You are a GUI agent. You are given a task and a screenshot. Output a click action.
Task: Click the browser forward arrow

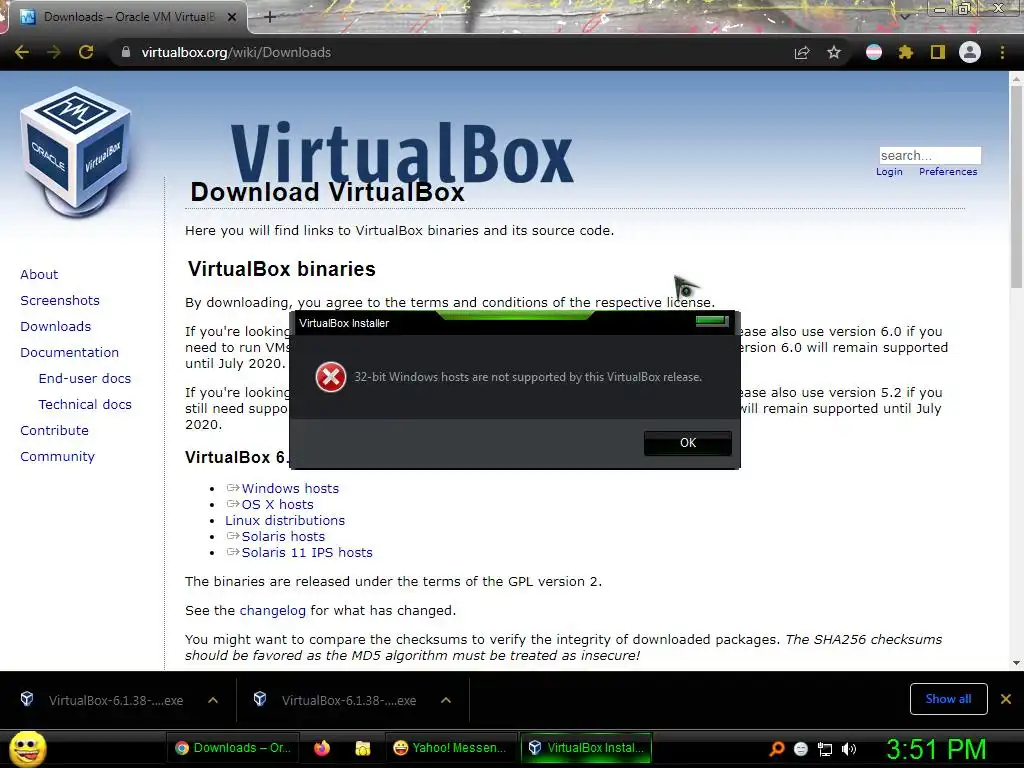click(x=54, y=52)
